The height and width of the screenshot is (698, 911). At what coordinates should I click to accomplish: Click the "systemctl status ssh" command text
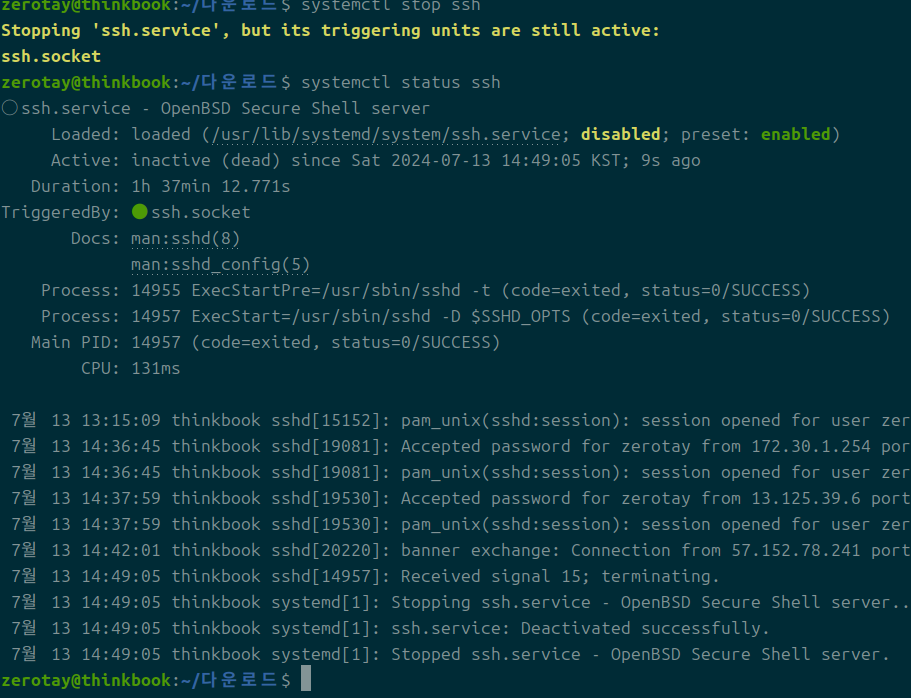click(400, 82)
